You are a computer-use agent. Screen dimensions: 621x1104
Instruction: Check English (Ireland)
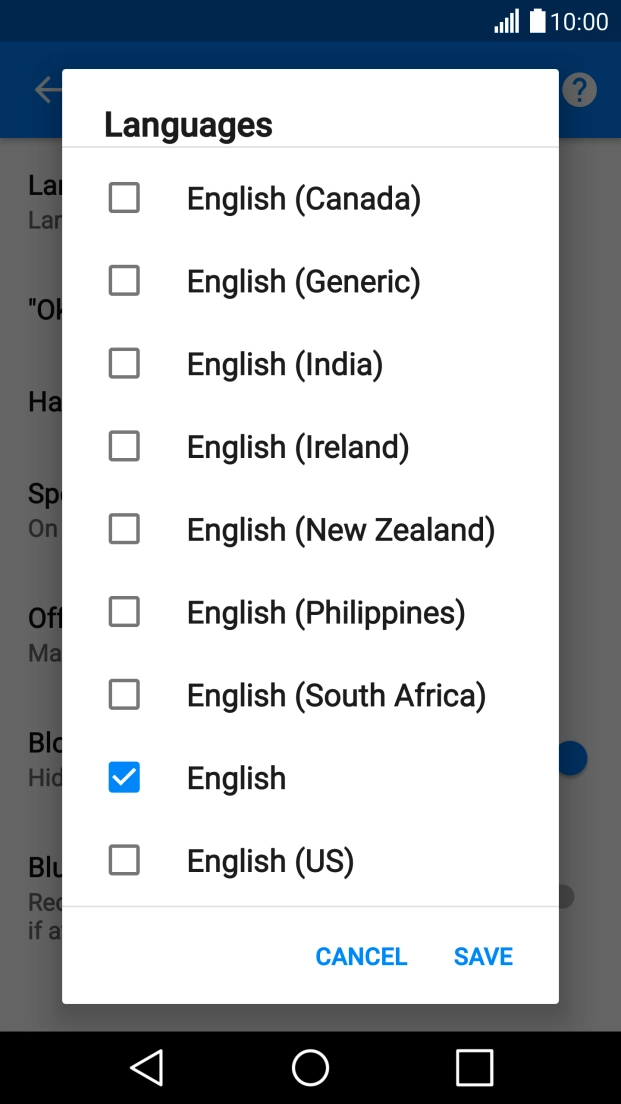click(124, 446)
